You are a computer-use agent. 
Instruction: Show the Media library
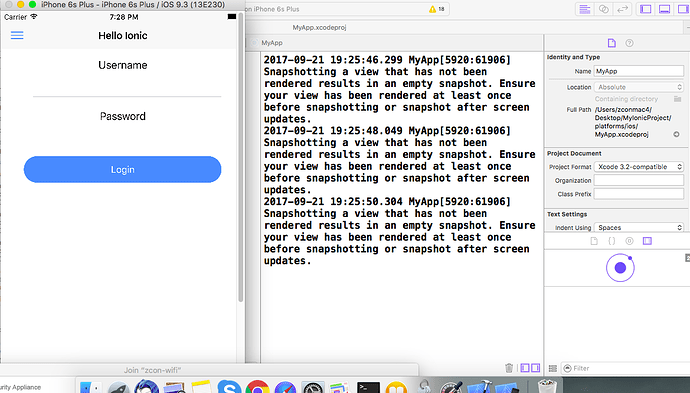pyautogui.click(x=647, y=241)
